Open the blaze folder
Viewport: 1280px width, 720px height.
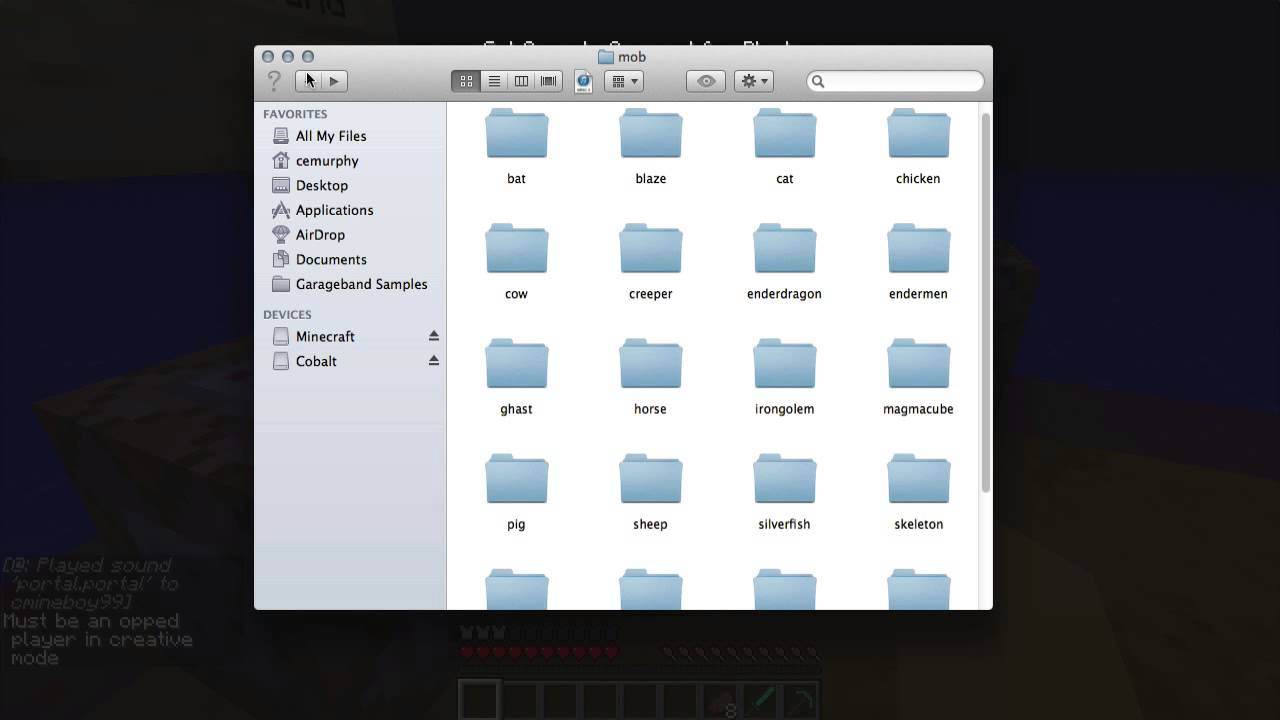coord(650,134)
